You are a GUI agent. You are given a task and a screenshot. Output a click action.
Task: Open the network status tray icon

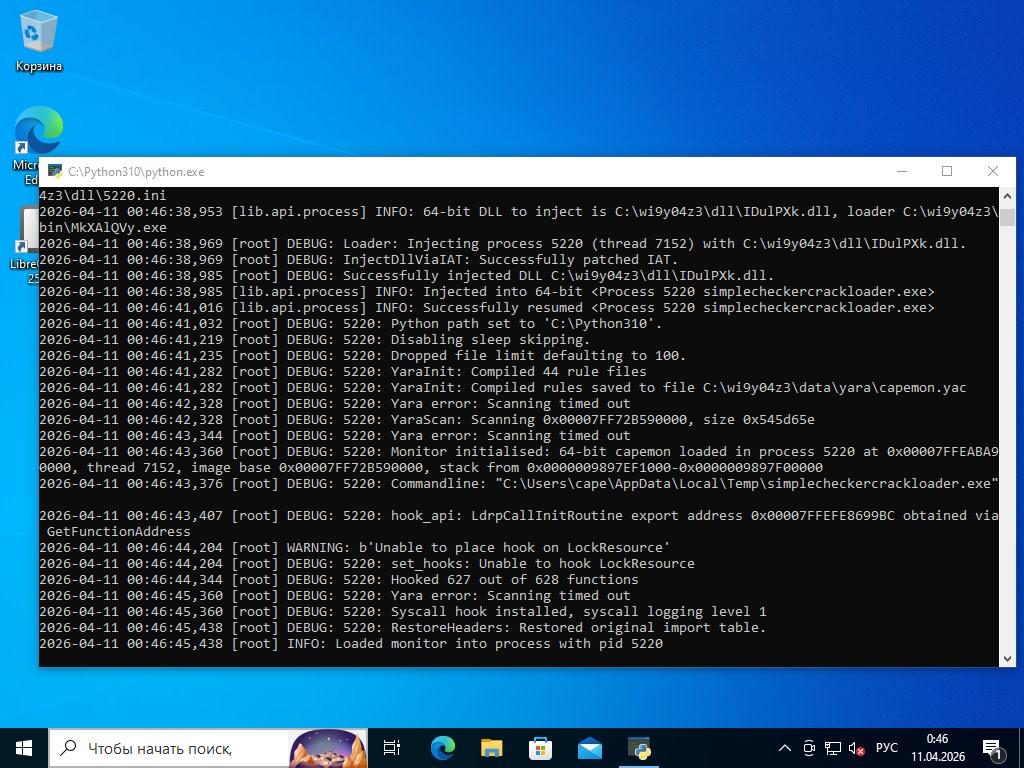833,748
